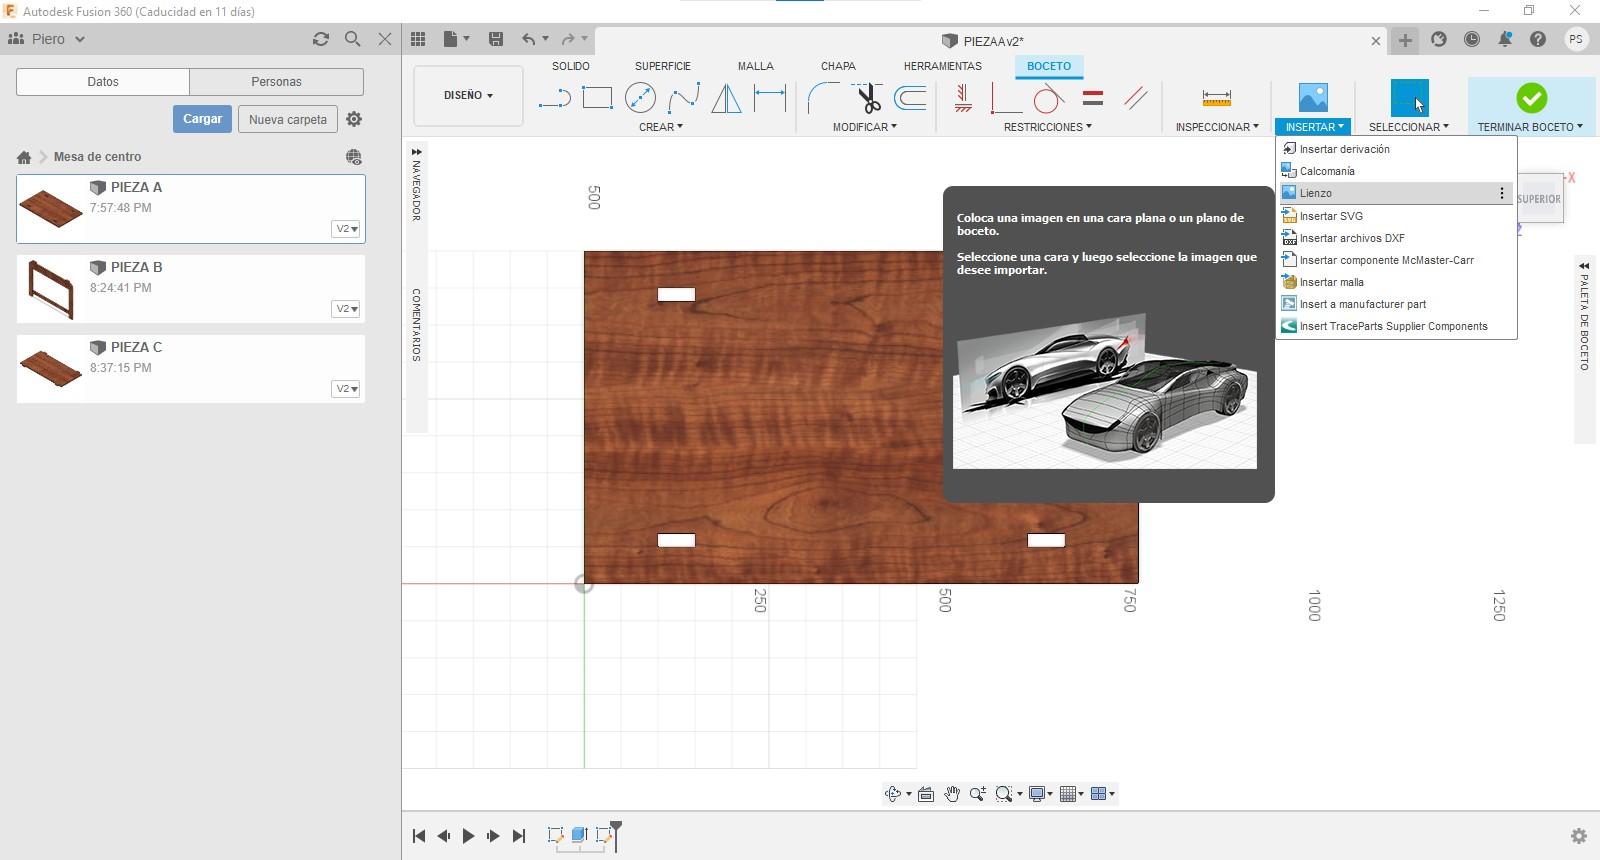Open the TERMINAR BOCETO dropdown

(1530, 127)
